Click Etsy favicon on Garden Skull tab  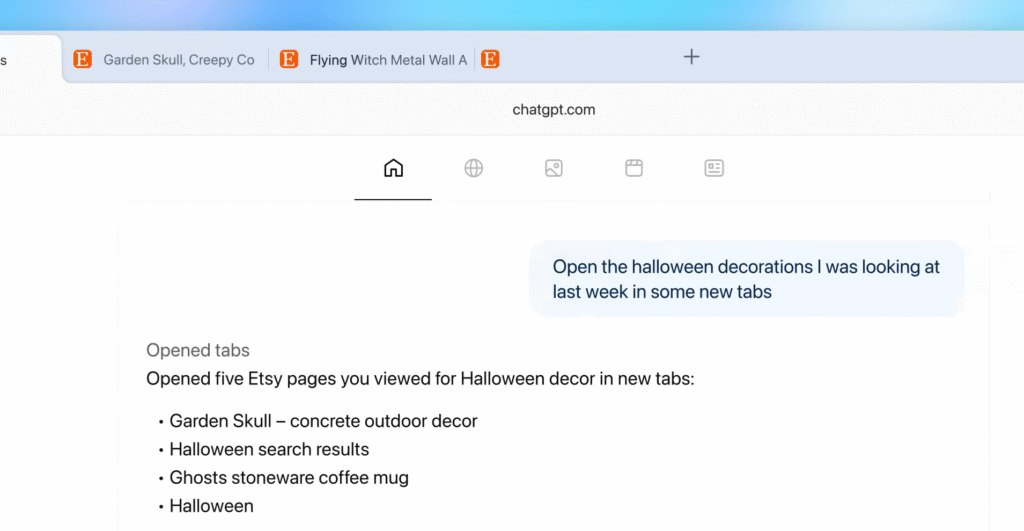pyautogui.click(x=83, y=60)
